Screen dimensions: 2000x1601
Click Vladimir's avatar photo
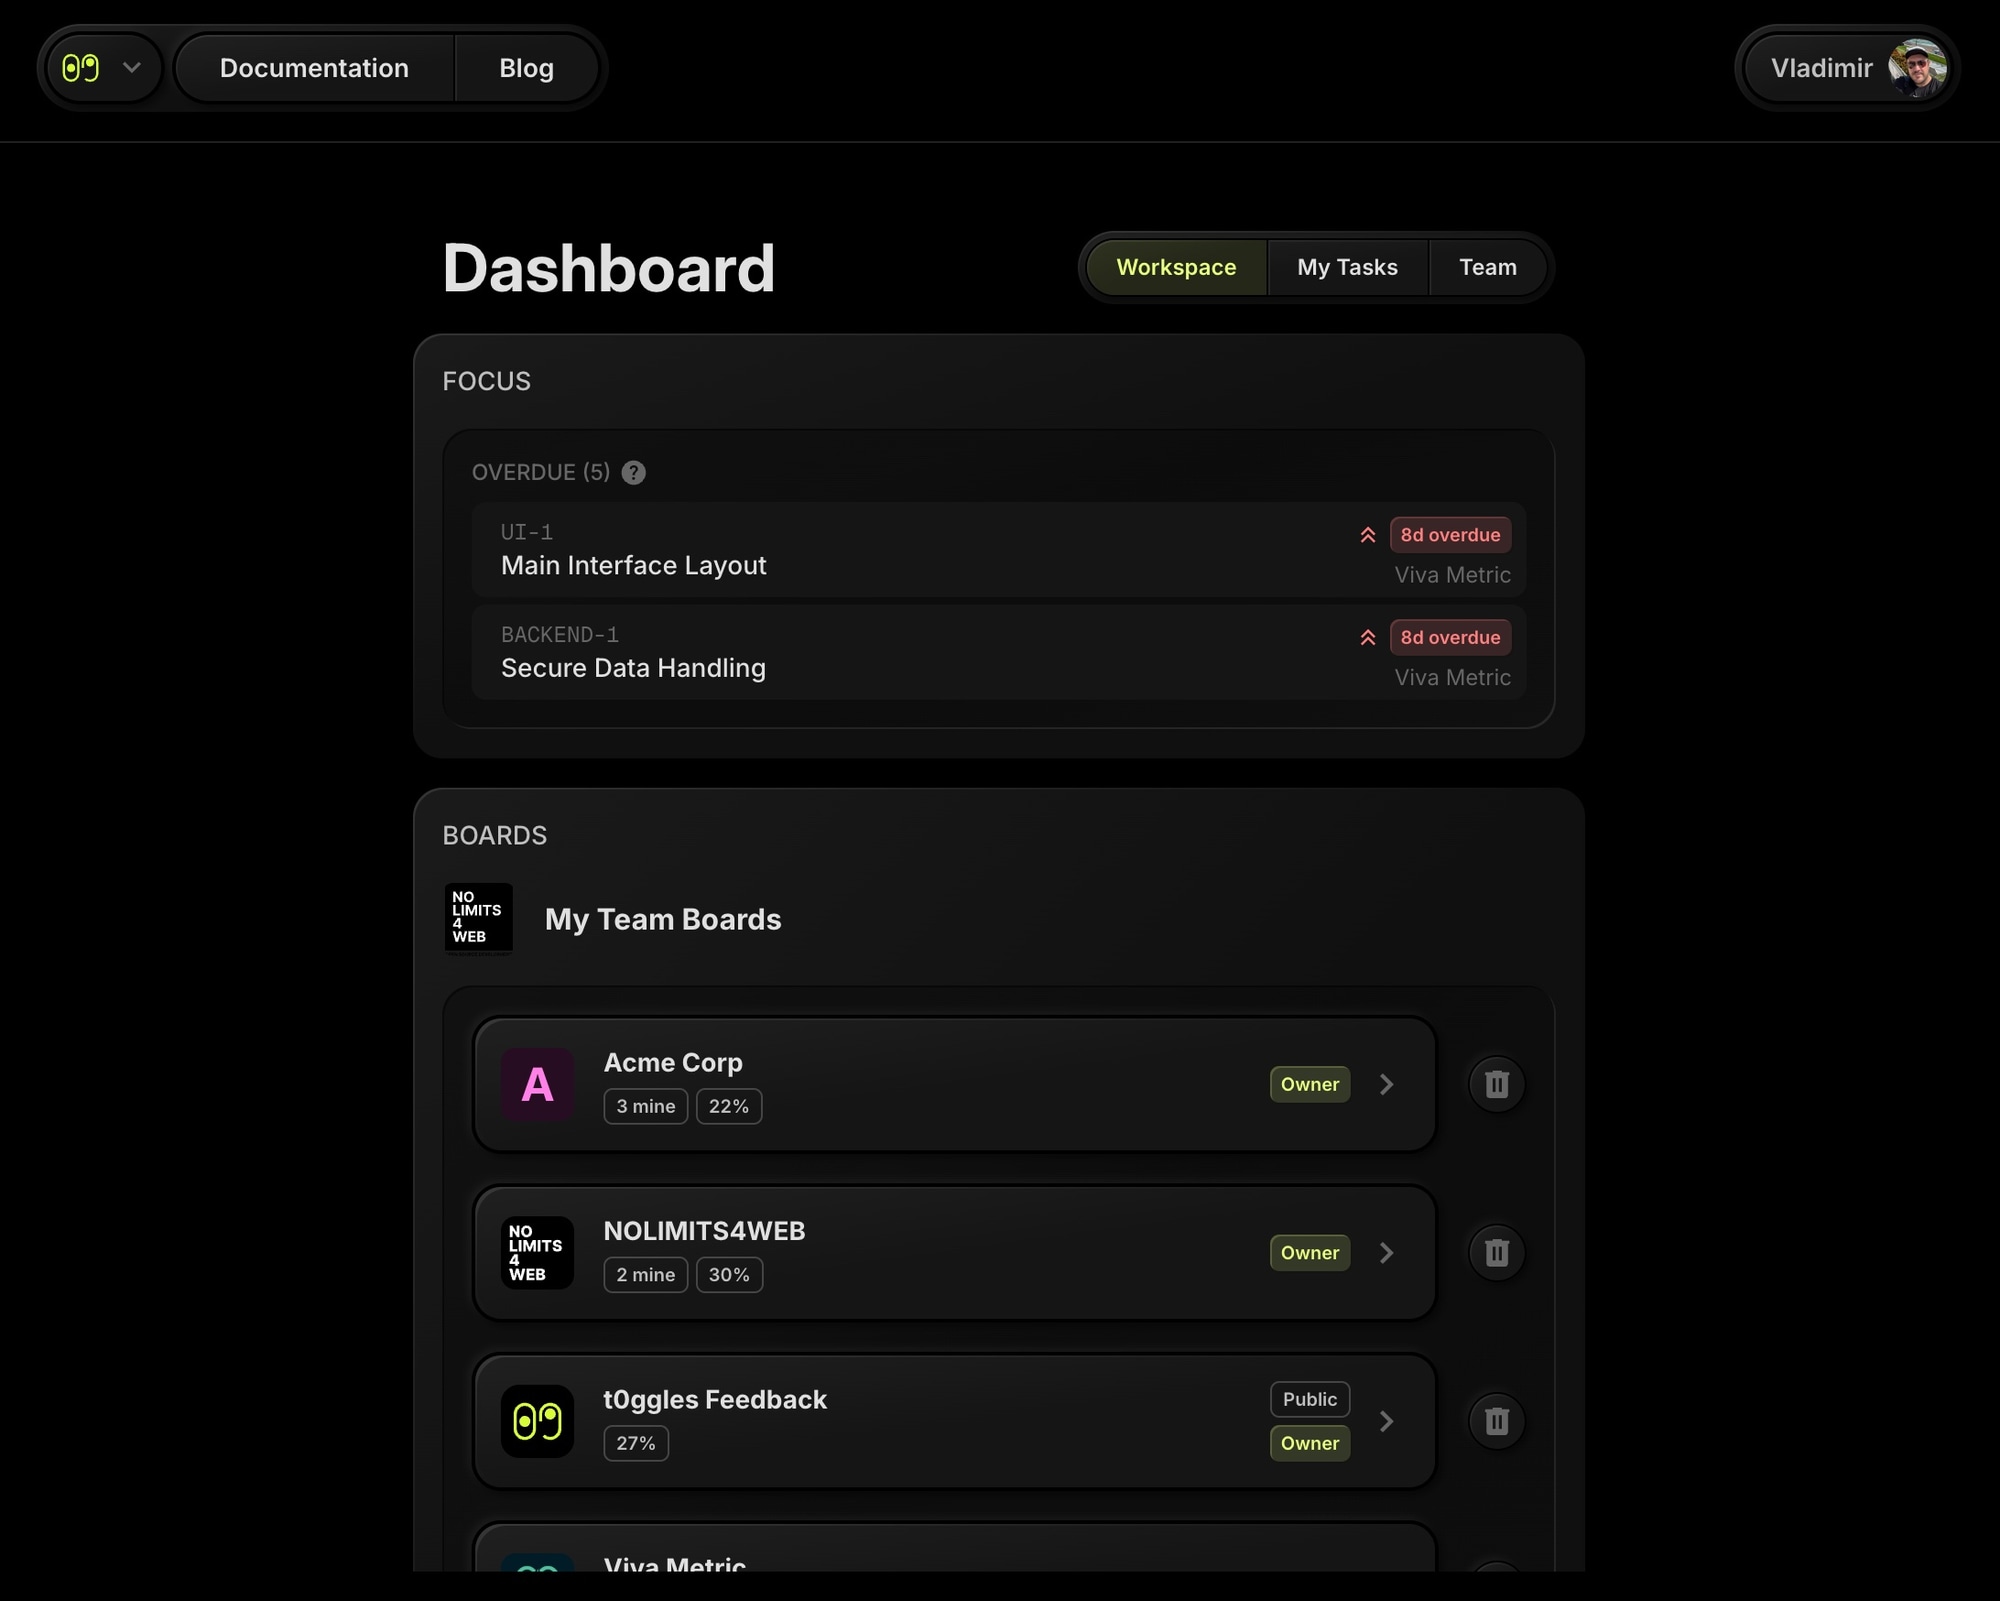1917,68
